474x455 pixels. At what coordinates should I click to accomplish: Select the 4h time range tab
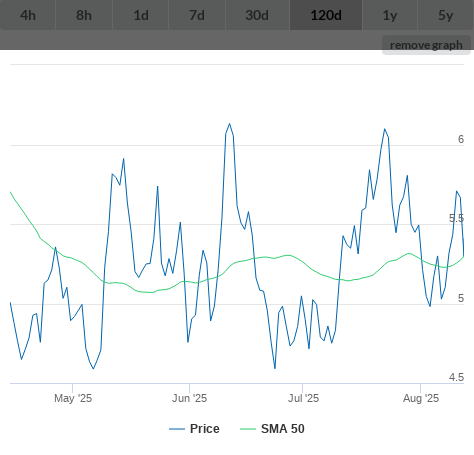[28, 15]
